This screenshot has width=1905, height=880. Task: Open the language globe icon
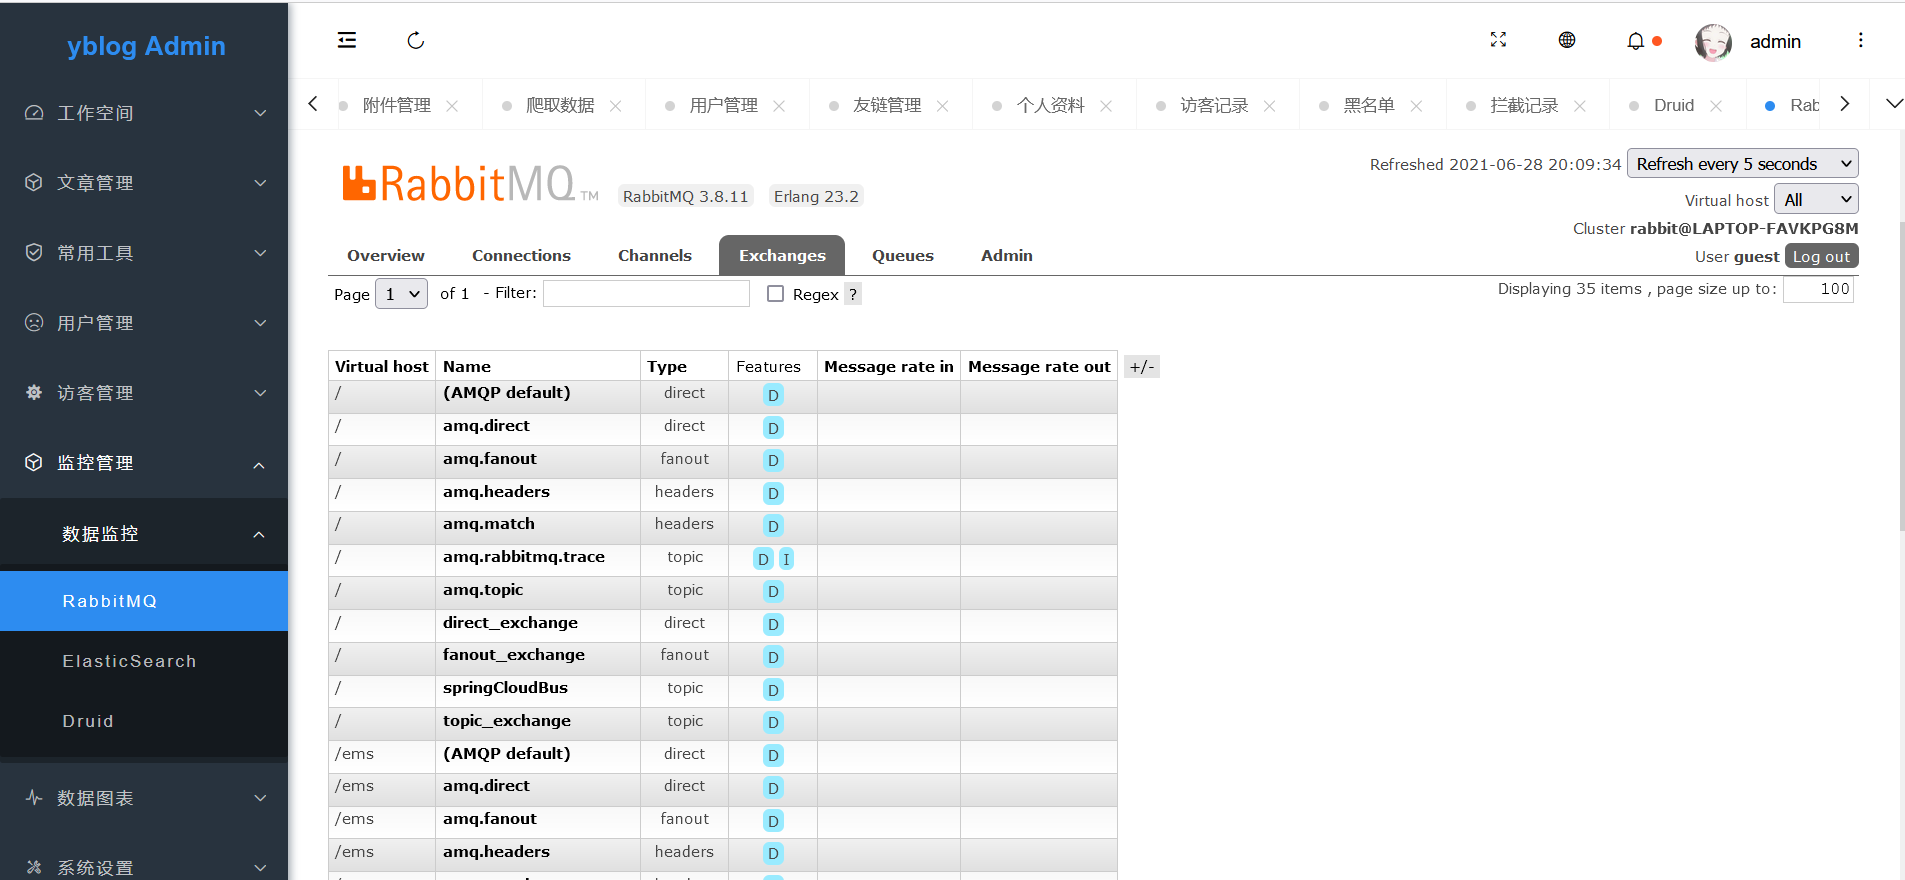click(1567, 40)
